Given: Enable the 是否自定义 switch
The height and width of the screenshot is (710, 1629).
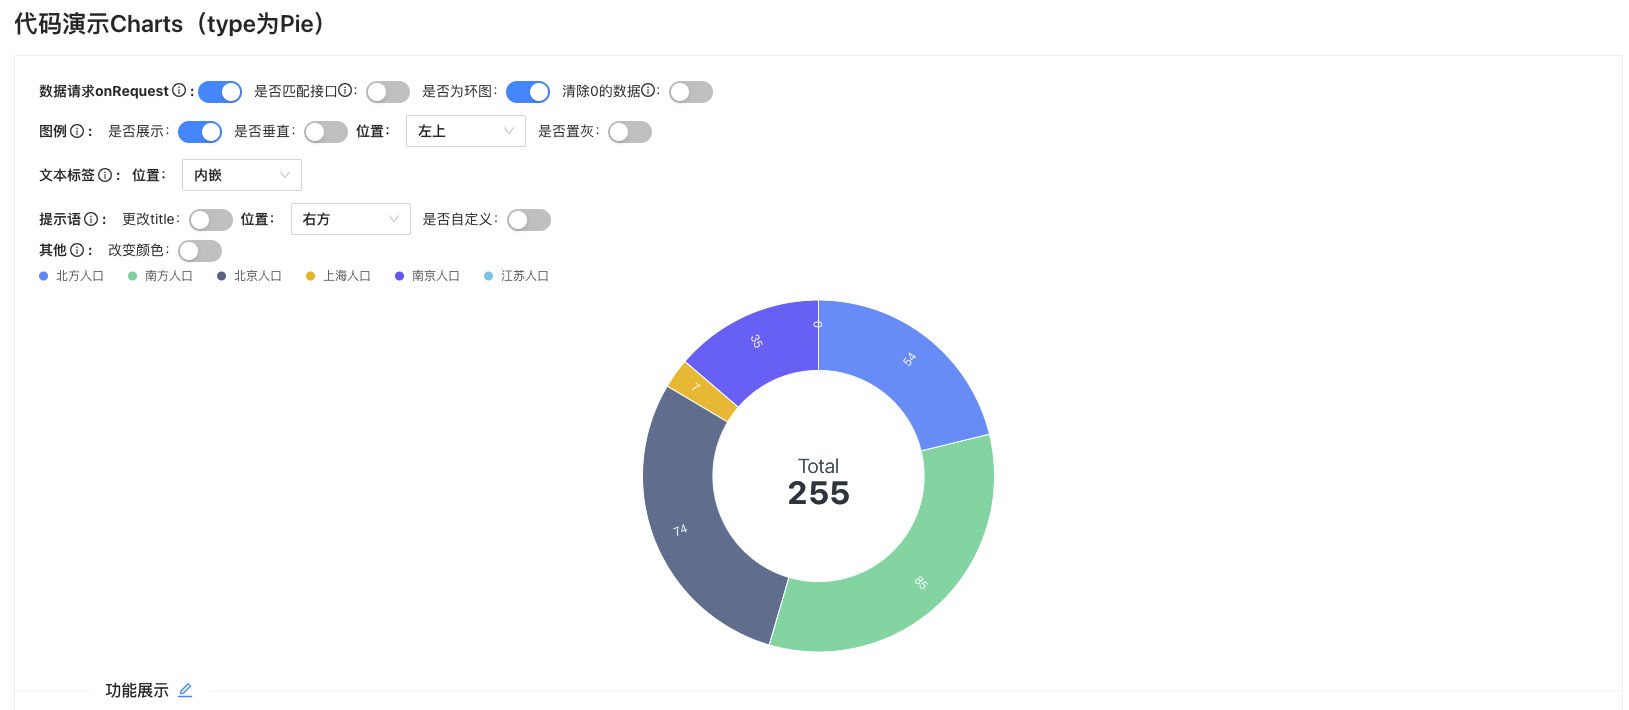Looking at the screenshot, I should (529, 220).
